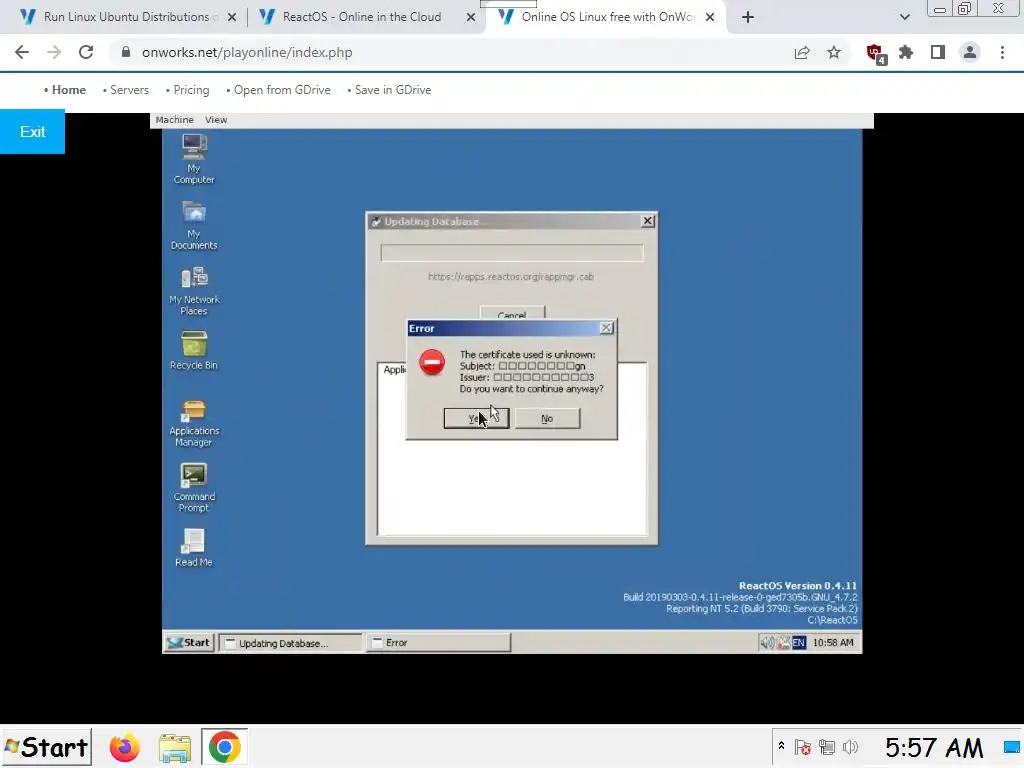
Task: Select Error taskbar item in ReactOS
Action: click(438, 643)
